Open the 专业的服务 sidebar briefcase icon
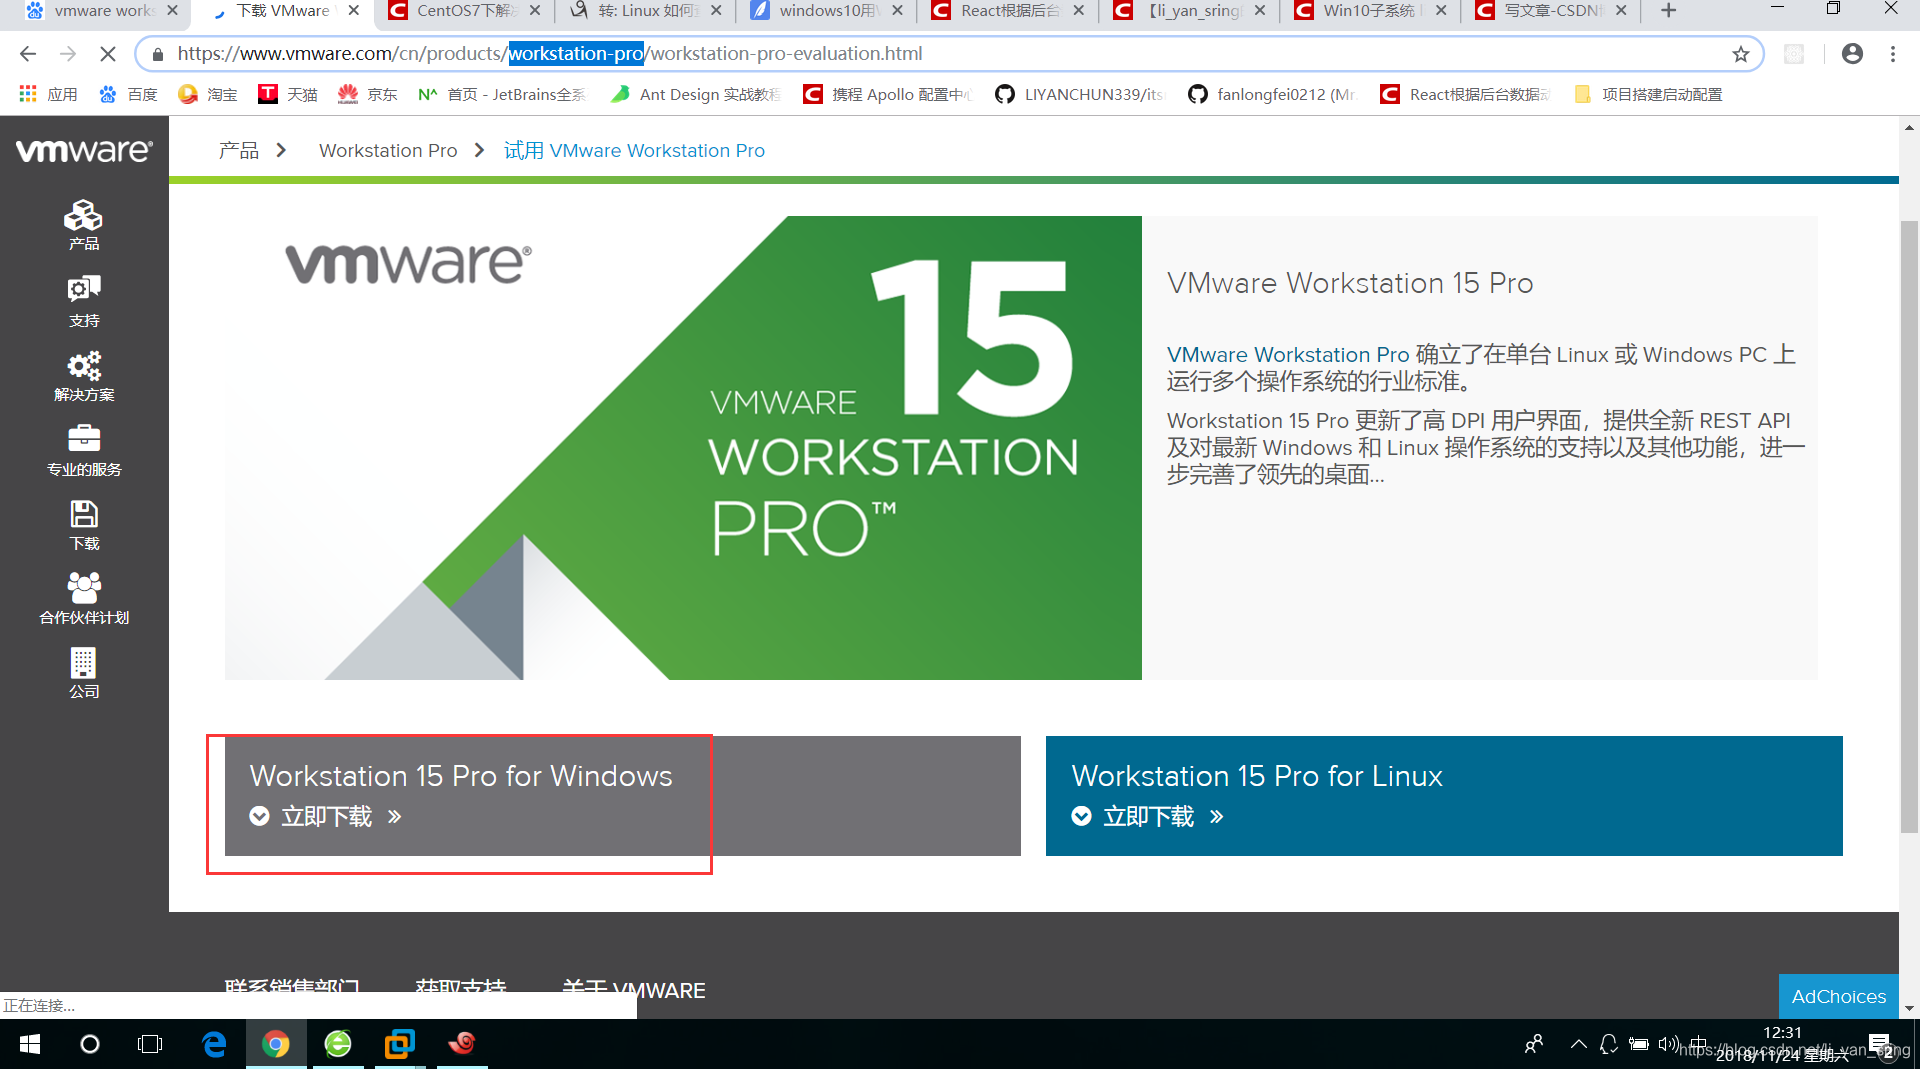The width and height of the screenshot is (1920, 1069). pyautogui.click(x=84, y=450)
